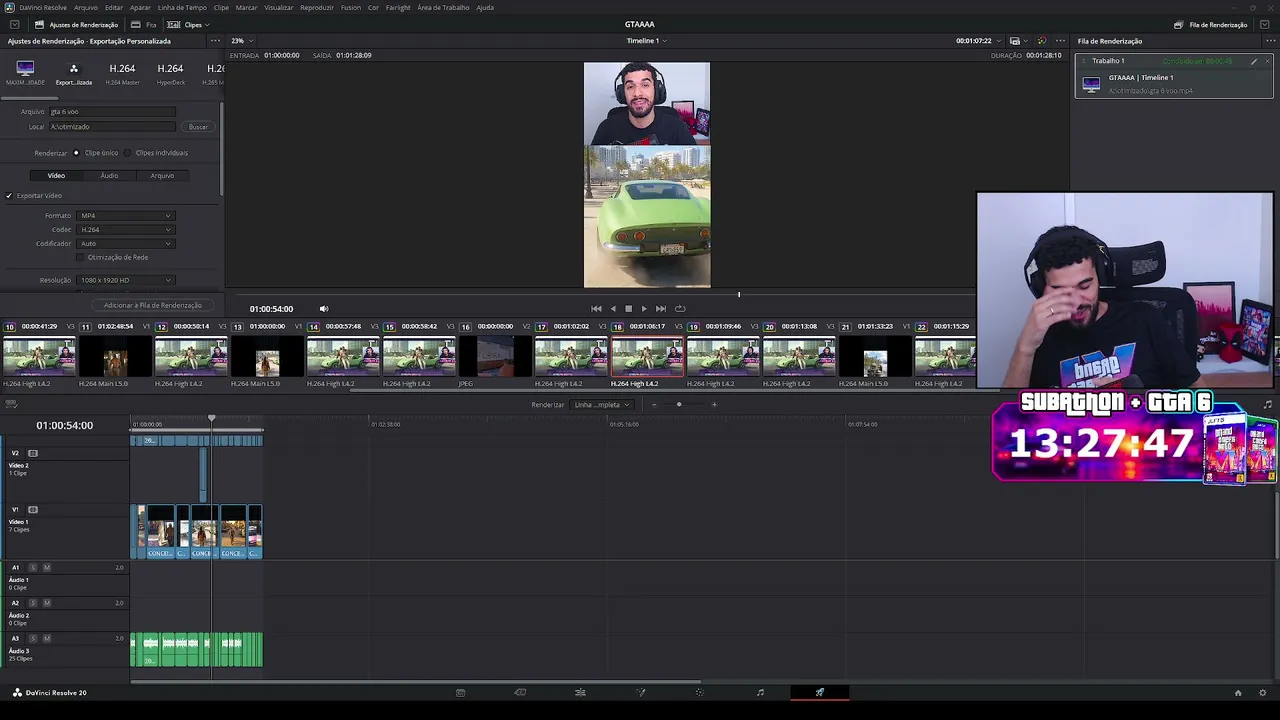Image resolution: width=1280 pixels, height=720 pixels.
Task: Open the Edit page icon
Action: [580, 692]
